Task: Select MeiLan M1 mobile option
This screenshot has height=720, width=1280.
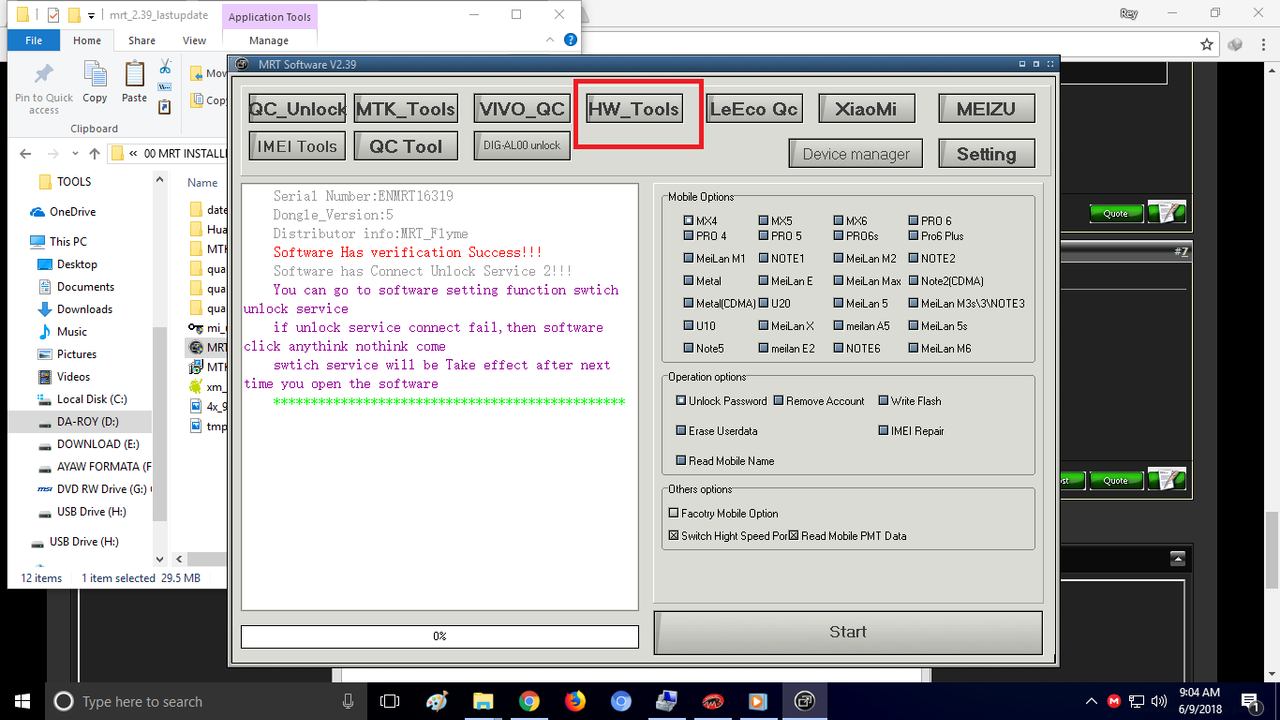Action: pyautogui.click(x=714, y=258)
